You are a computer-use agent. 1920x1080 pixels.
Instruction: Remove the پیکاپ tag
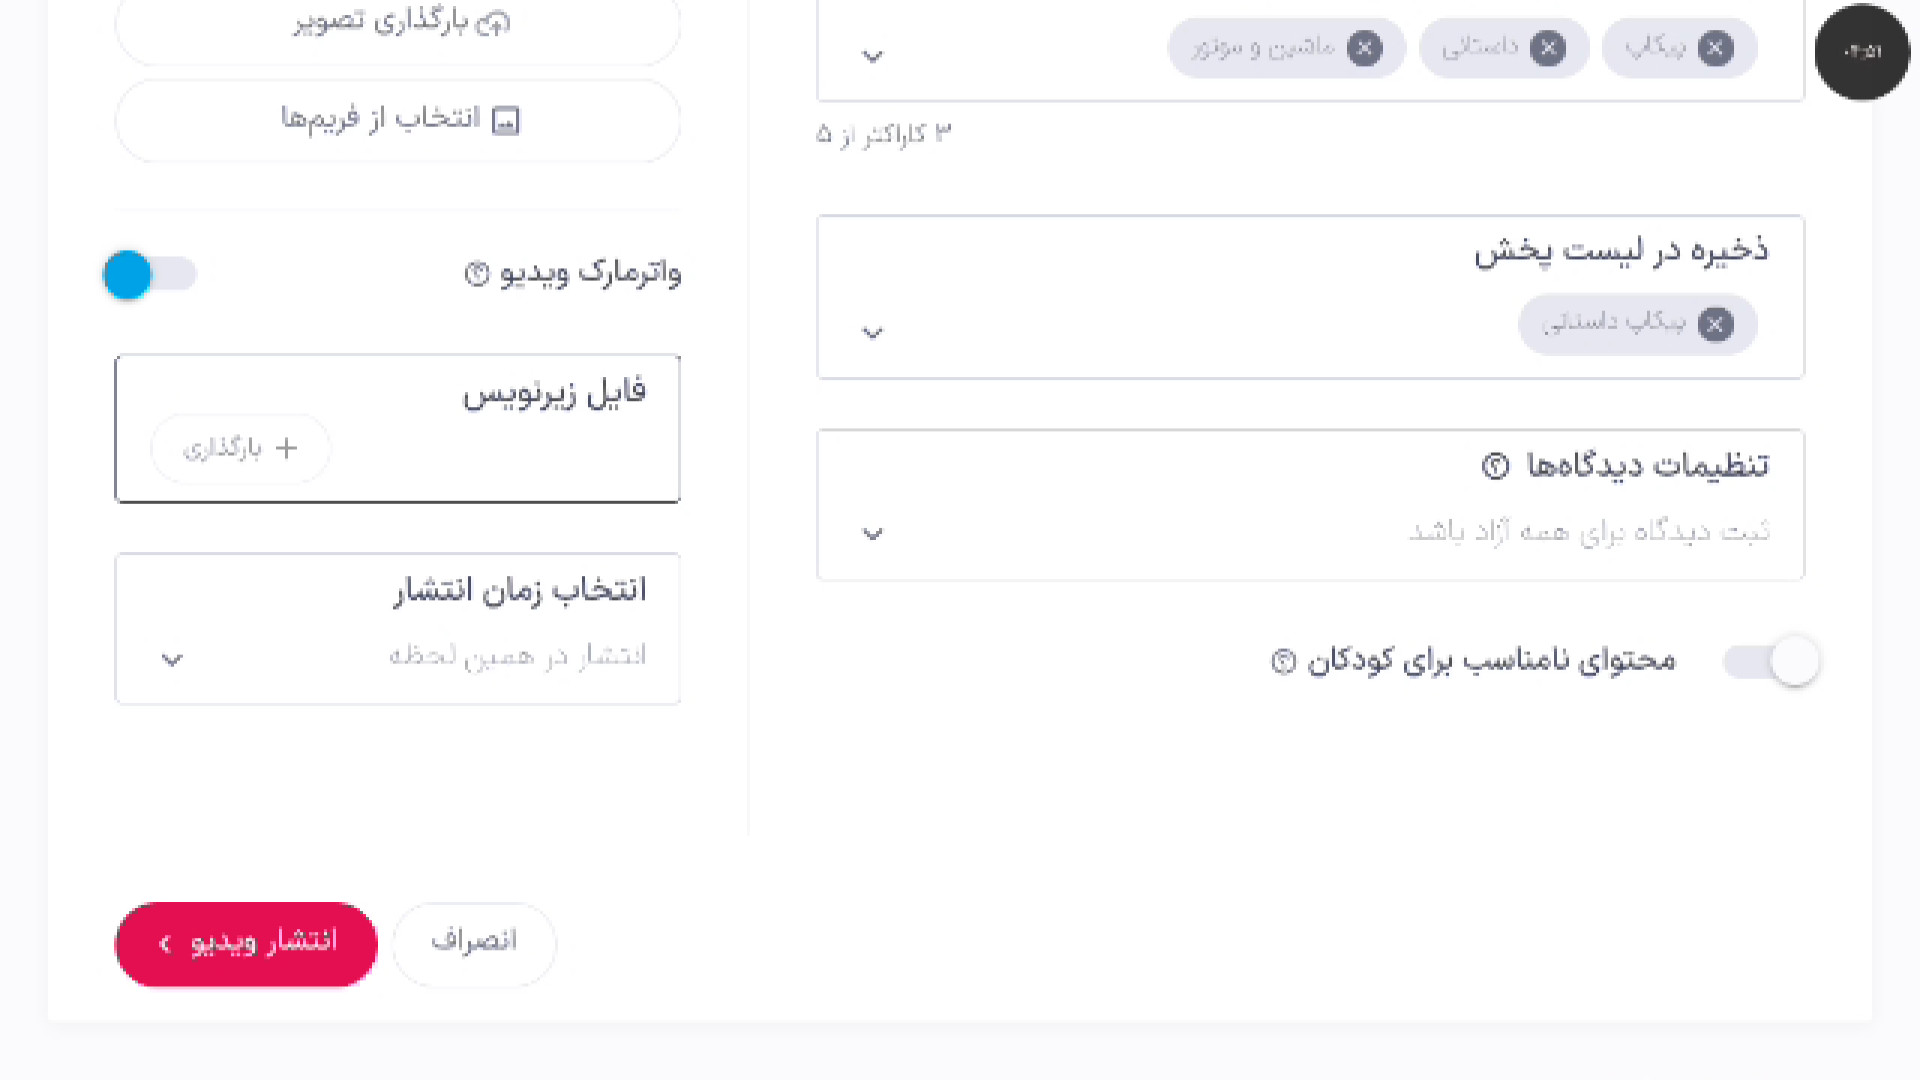(x=1715, y=48)
